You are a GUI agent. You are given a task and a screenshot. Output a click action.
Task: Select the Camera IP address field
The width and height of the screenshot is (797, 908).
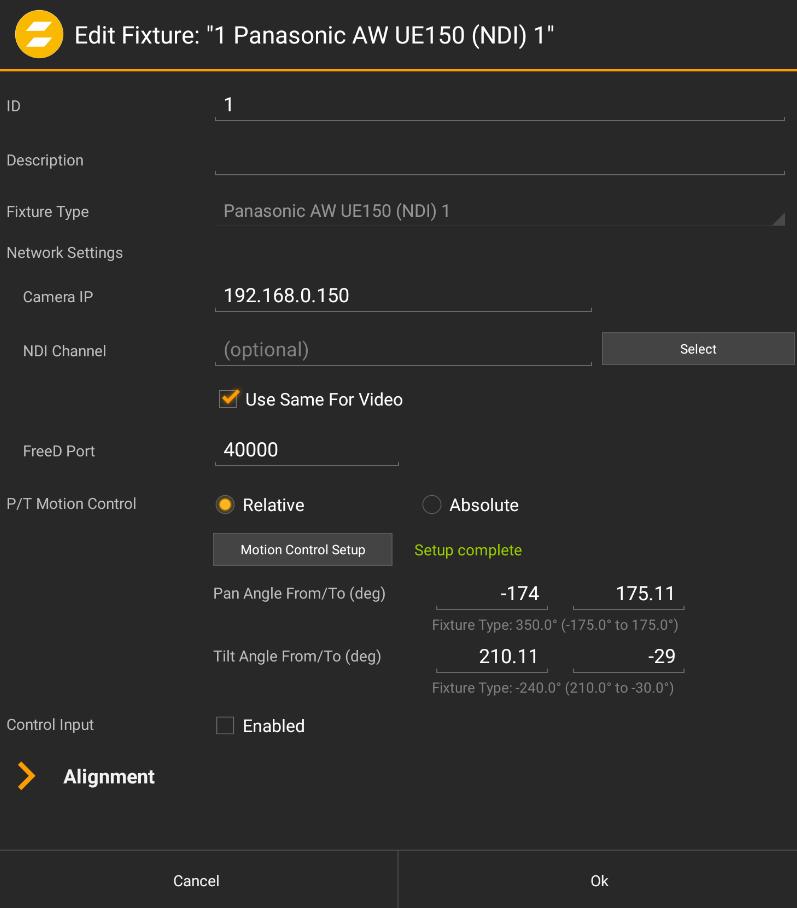pyautogui.click(x=403, y=296)
